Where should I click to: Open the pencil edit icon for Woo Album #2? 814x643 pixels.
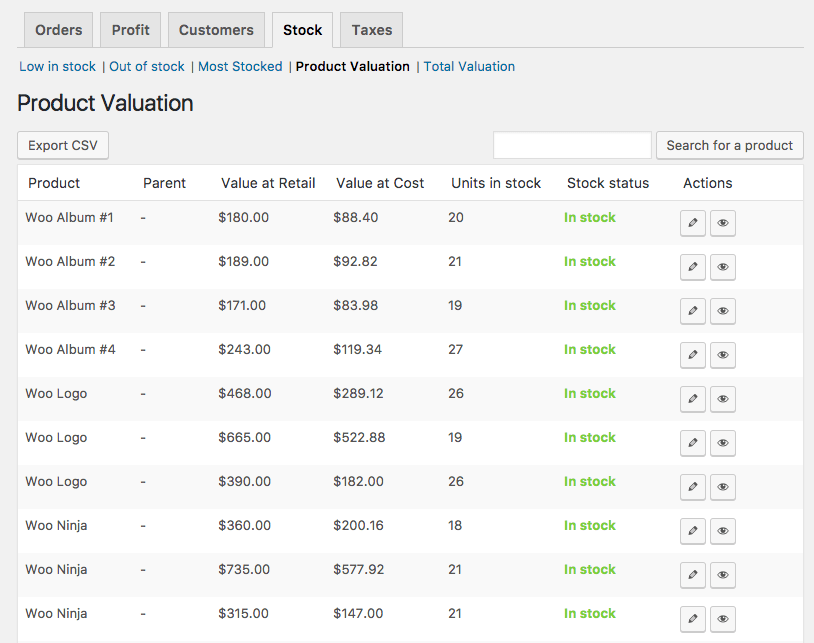pyautogui.click(x=692, y=267)
